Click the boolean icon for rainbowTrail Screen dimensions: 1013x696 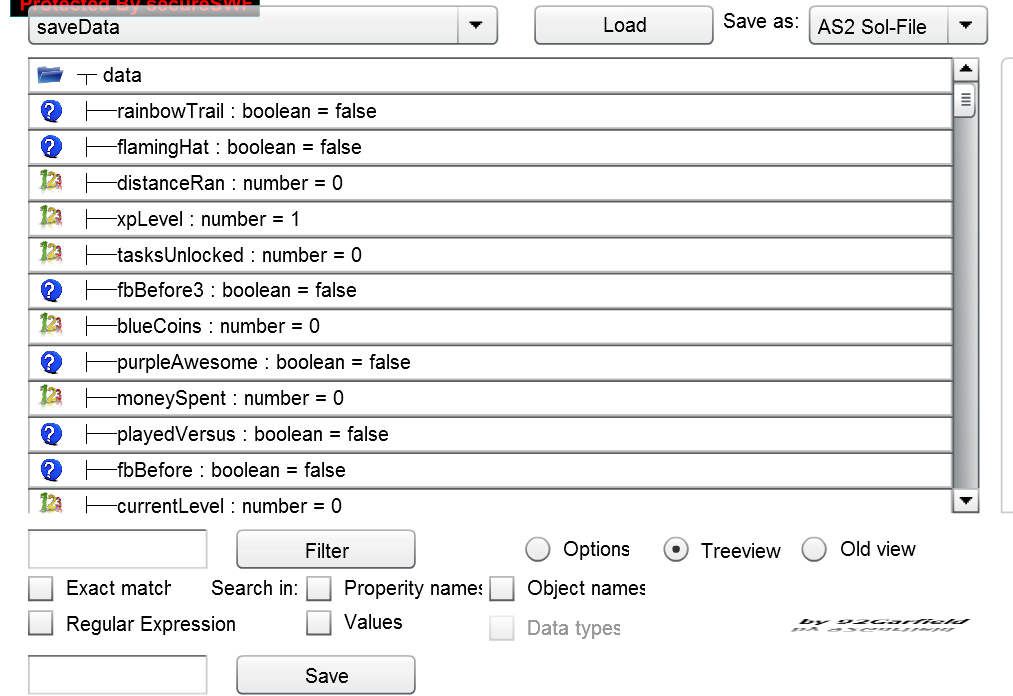tap(51, 111)
